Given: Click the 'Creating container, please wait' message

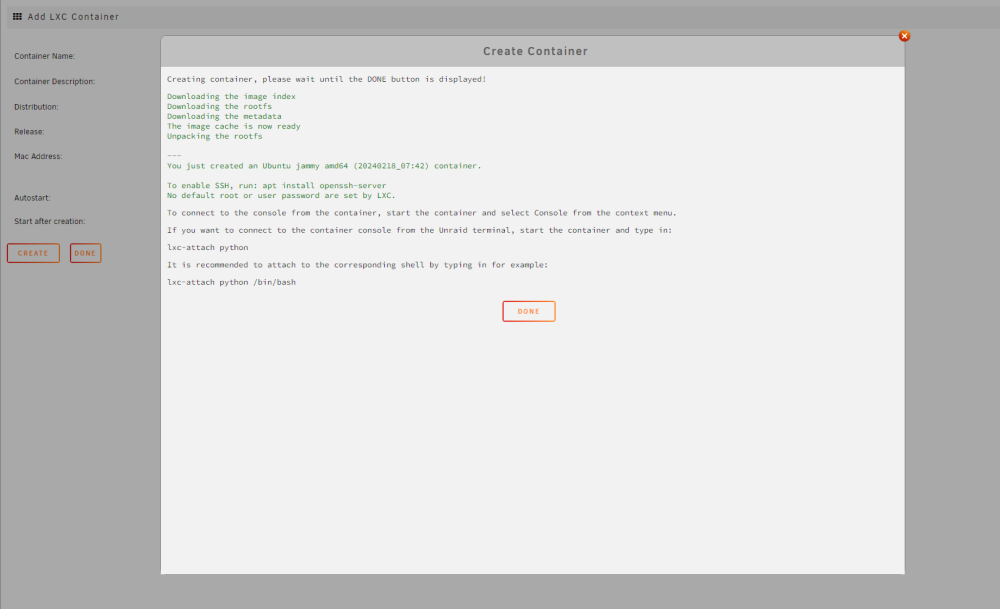Looking at the screenshot, I should 327,79.
